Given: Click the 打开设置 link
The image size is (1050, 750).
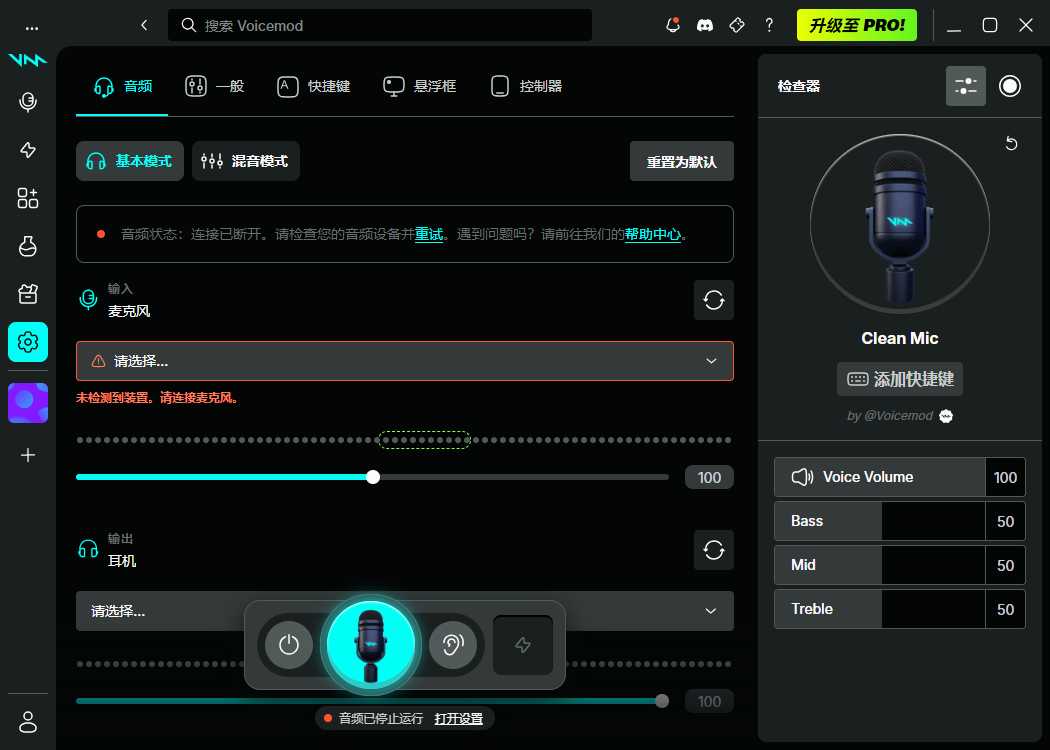Looking at the screenshot, I should (x=459, y=719).
